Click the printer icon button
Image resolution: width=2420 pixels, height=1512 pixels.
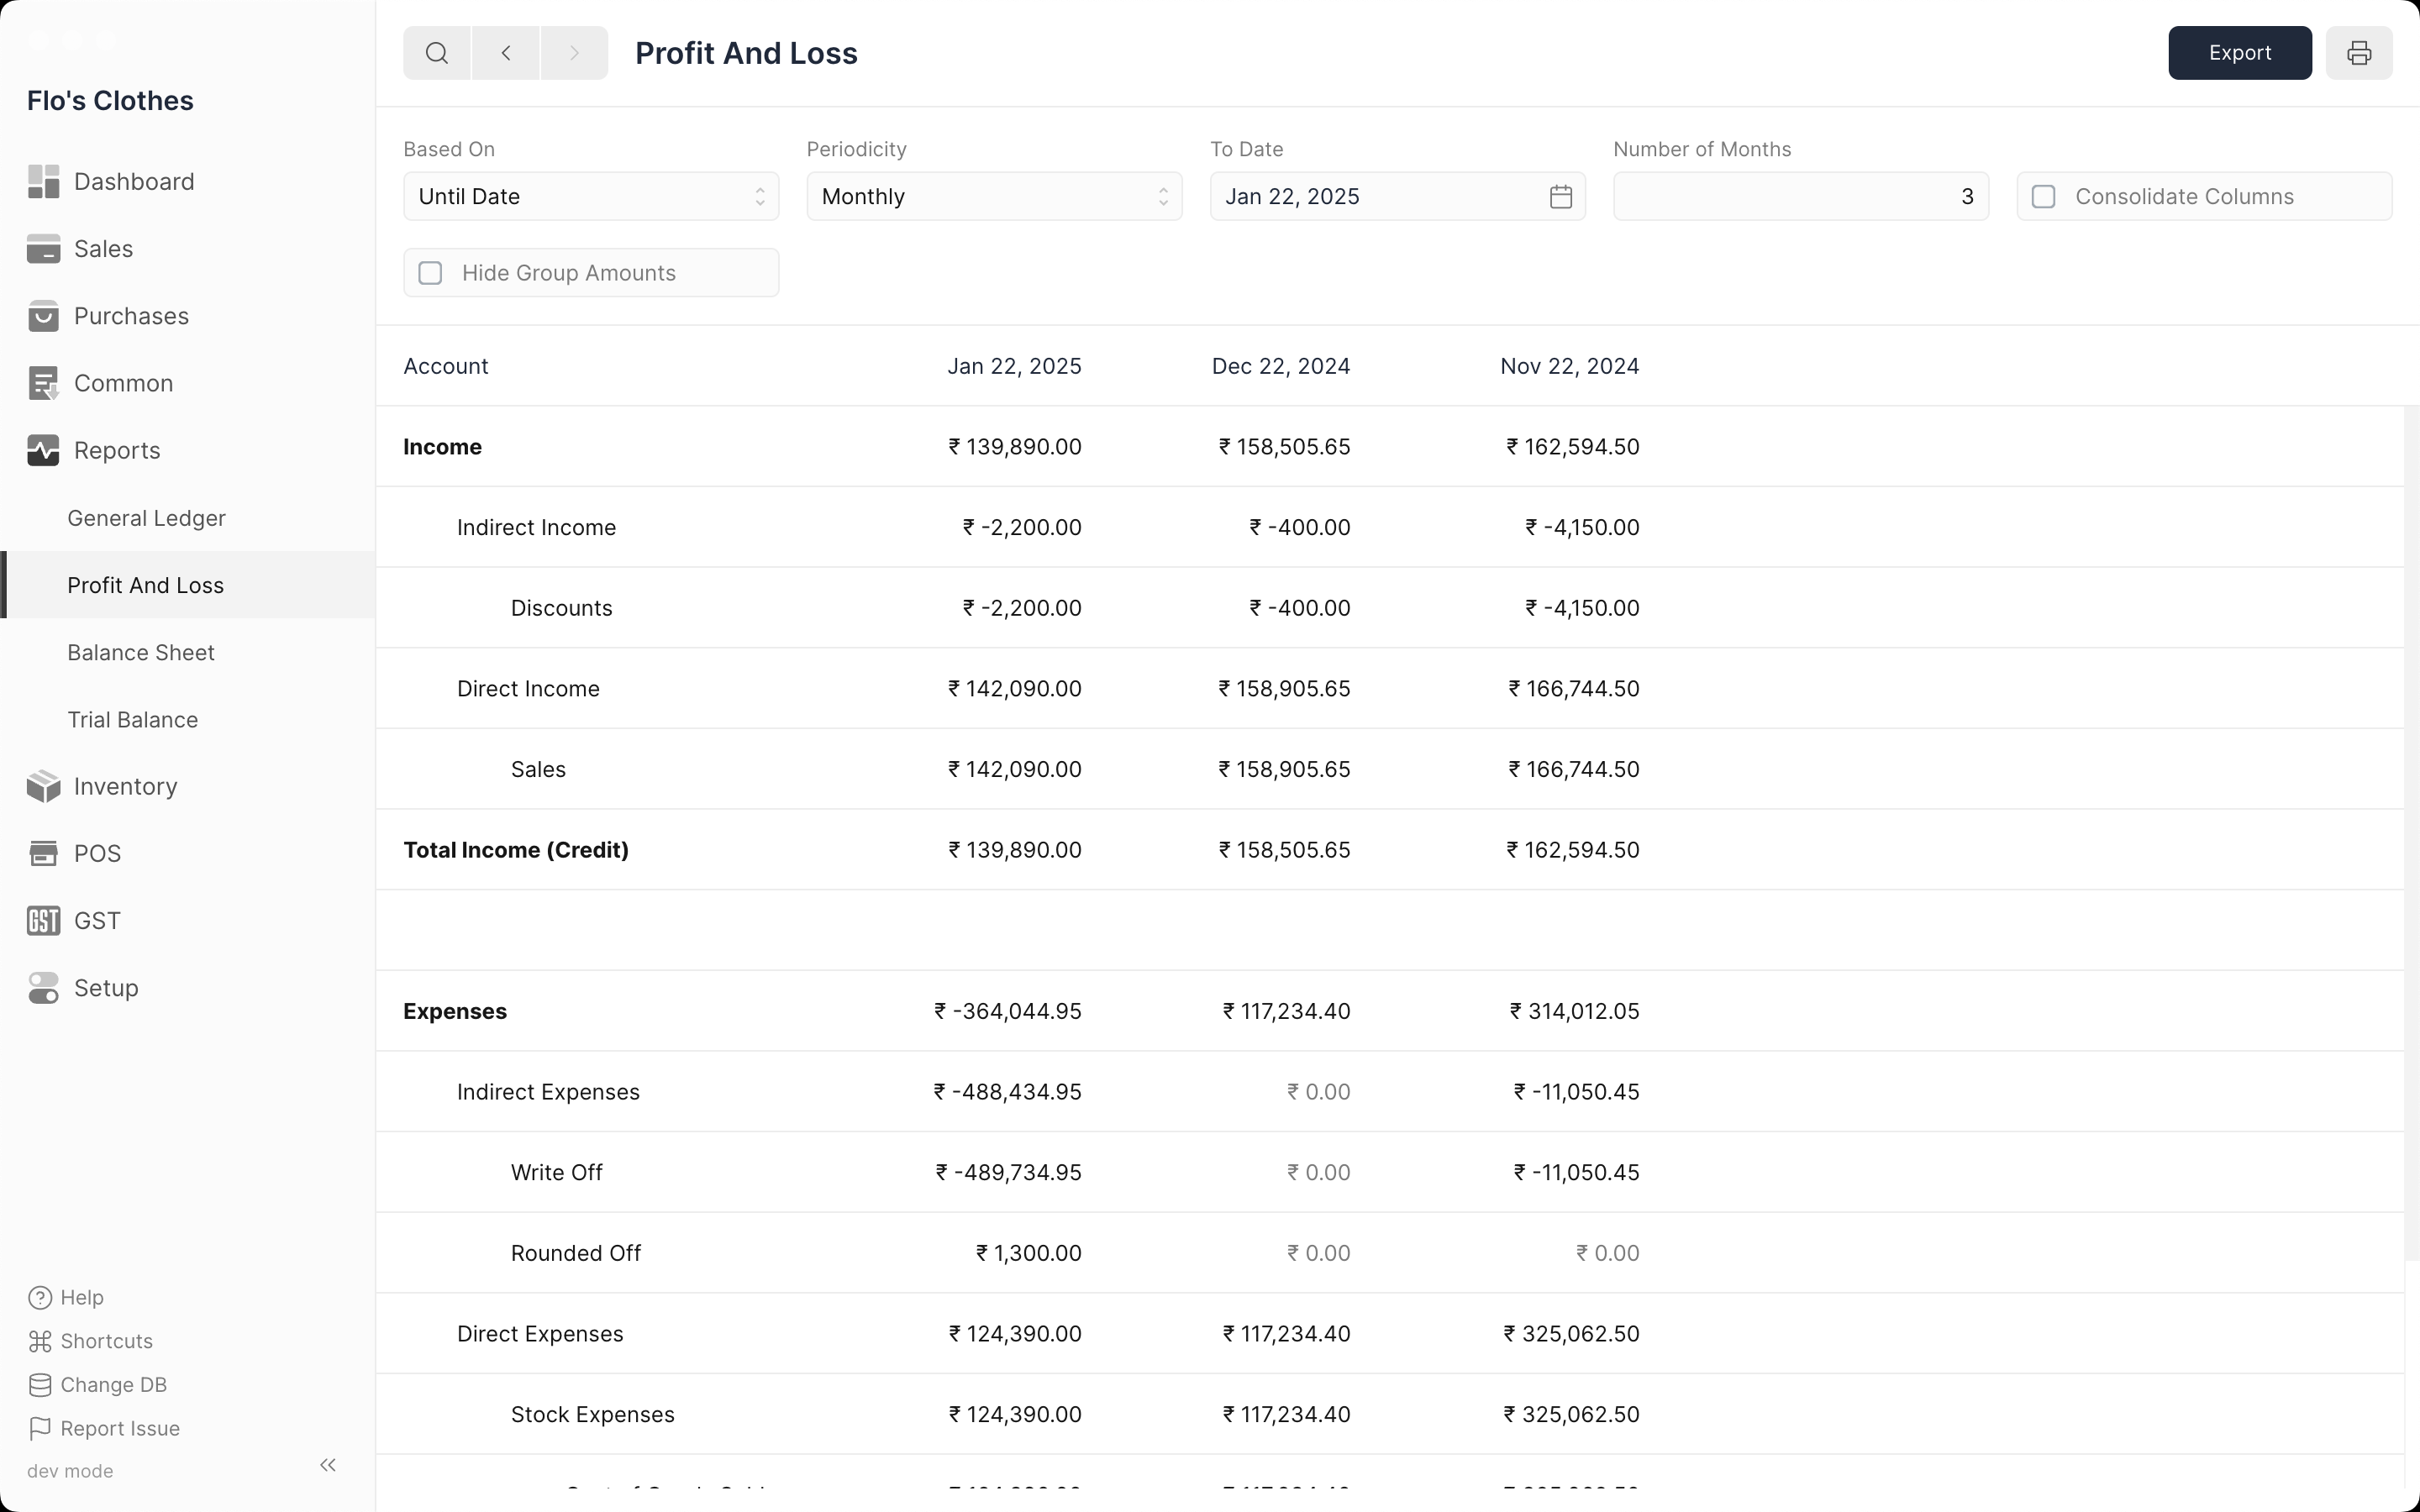tap(2358, 53)
